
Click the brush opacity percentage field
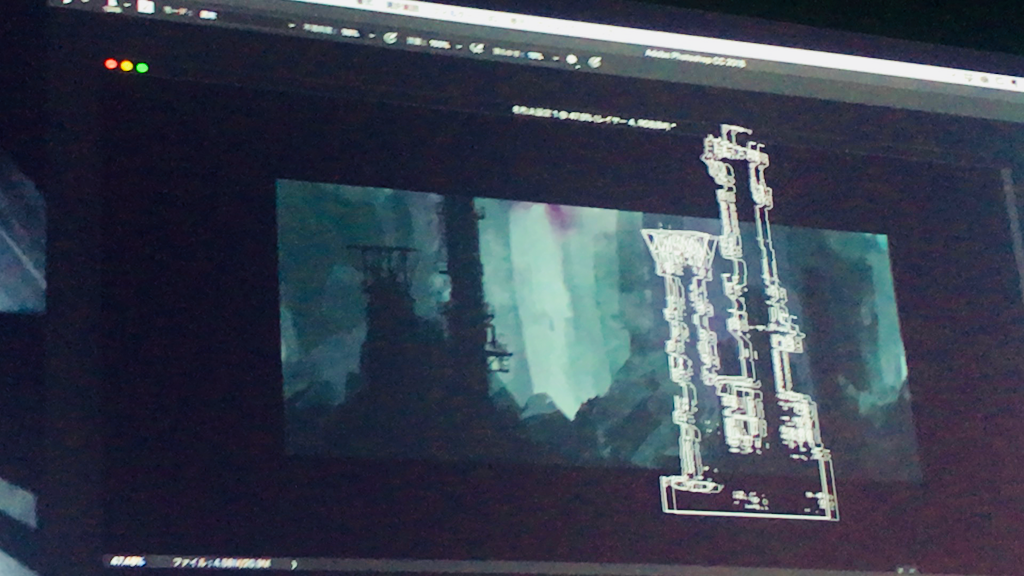tap(351, 33)
